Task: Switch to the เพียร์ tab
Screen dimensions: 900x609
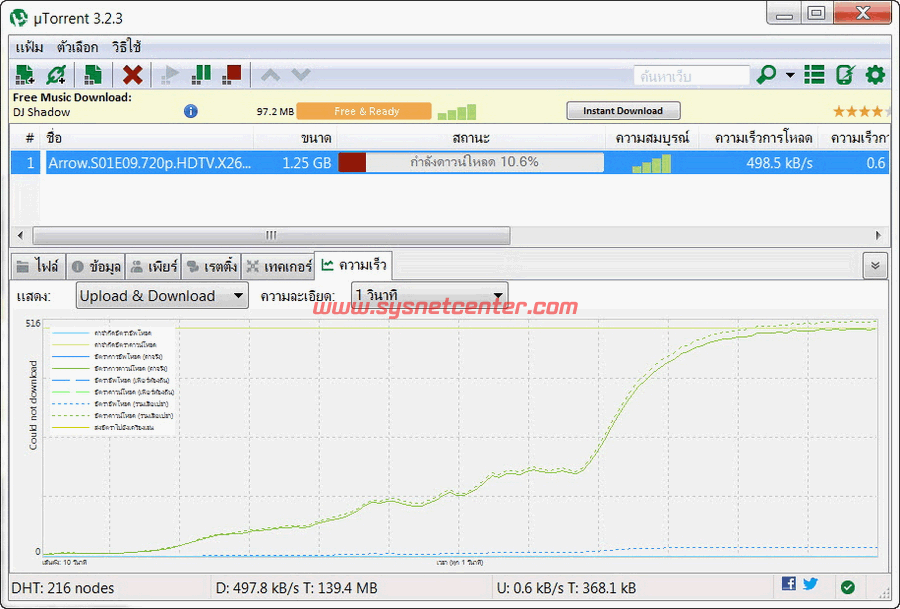Action: (x=154, y=266)
